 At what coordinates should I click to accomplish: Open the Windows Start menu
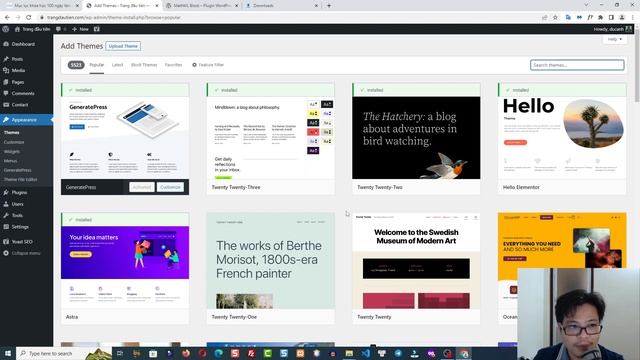coord(8,353)
